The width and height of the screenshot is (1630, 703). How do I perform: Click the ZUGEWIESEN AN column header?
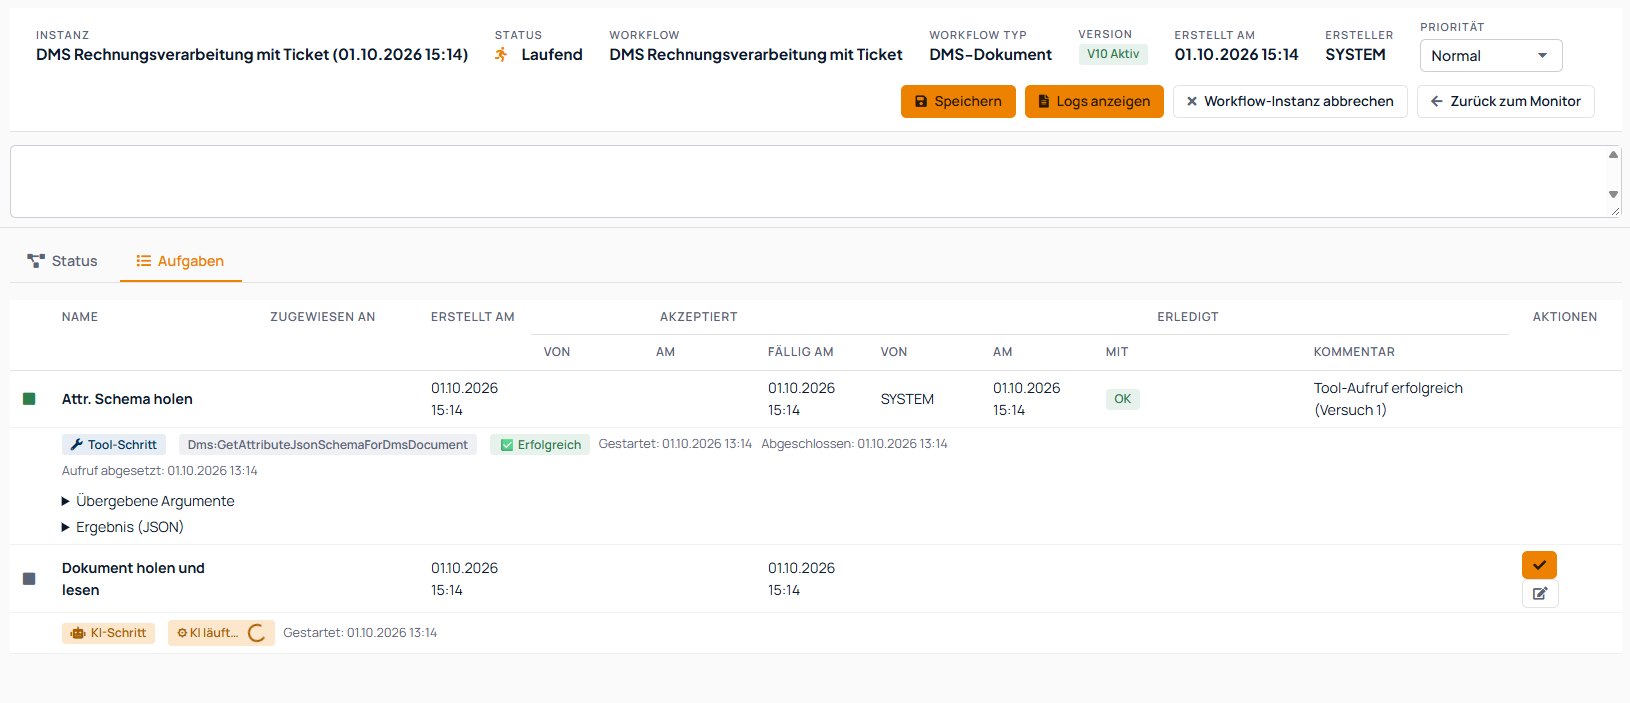pos(323,317)
